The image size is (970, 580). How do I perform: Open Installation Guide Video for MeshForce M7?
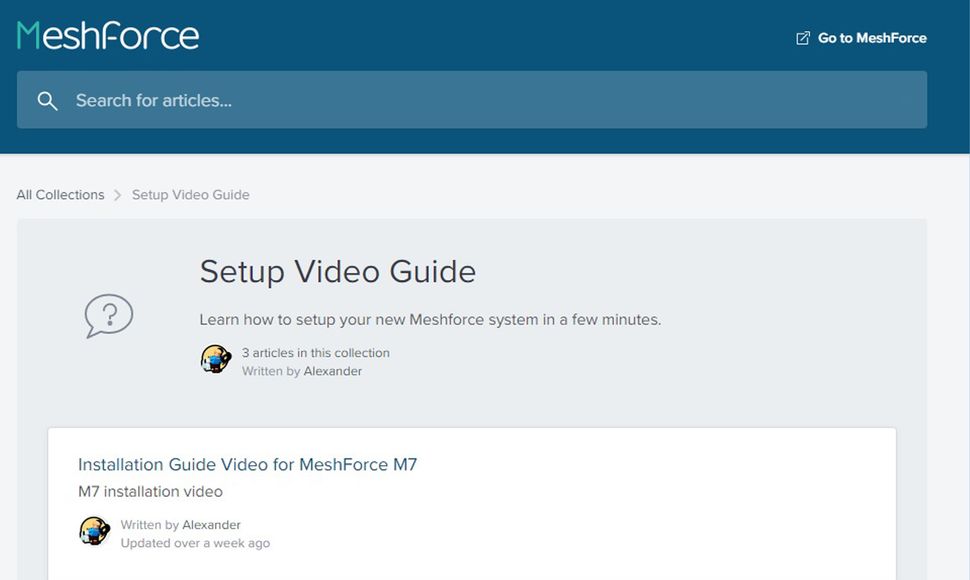click(247, 464)
